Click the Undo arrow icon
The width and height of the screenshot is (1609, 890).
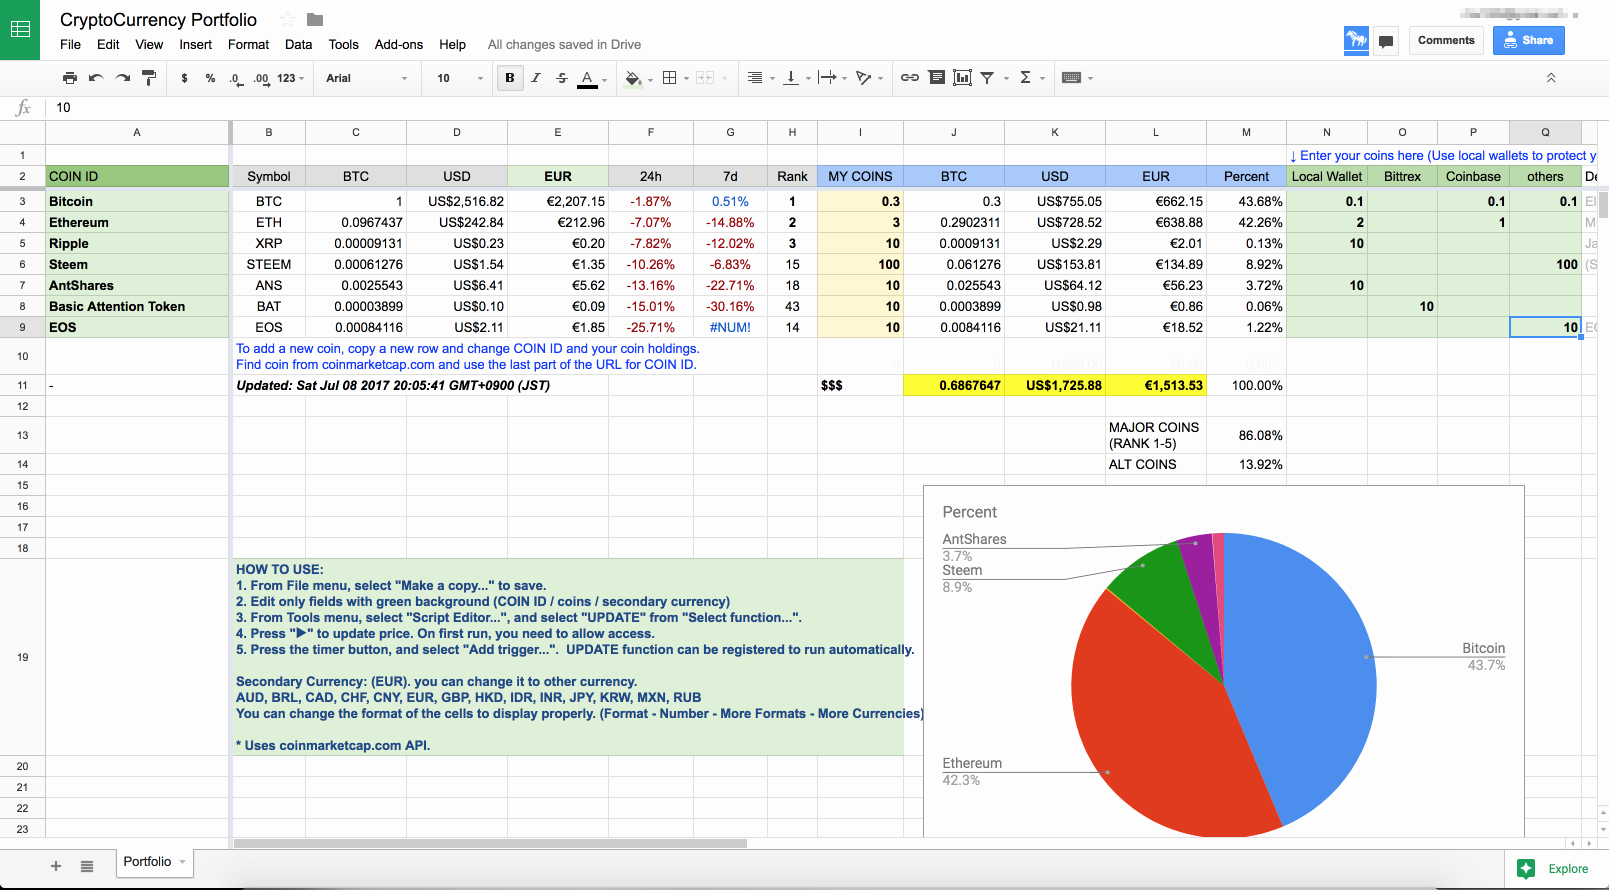click(x=96, y=78)
